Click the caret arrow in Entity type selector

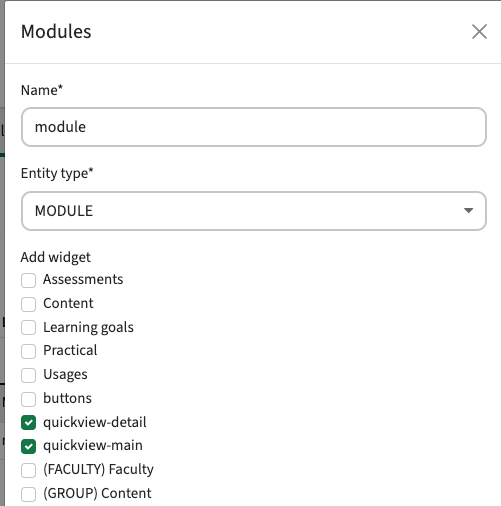click(x=468, y=210)
